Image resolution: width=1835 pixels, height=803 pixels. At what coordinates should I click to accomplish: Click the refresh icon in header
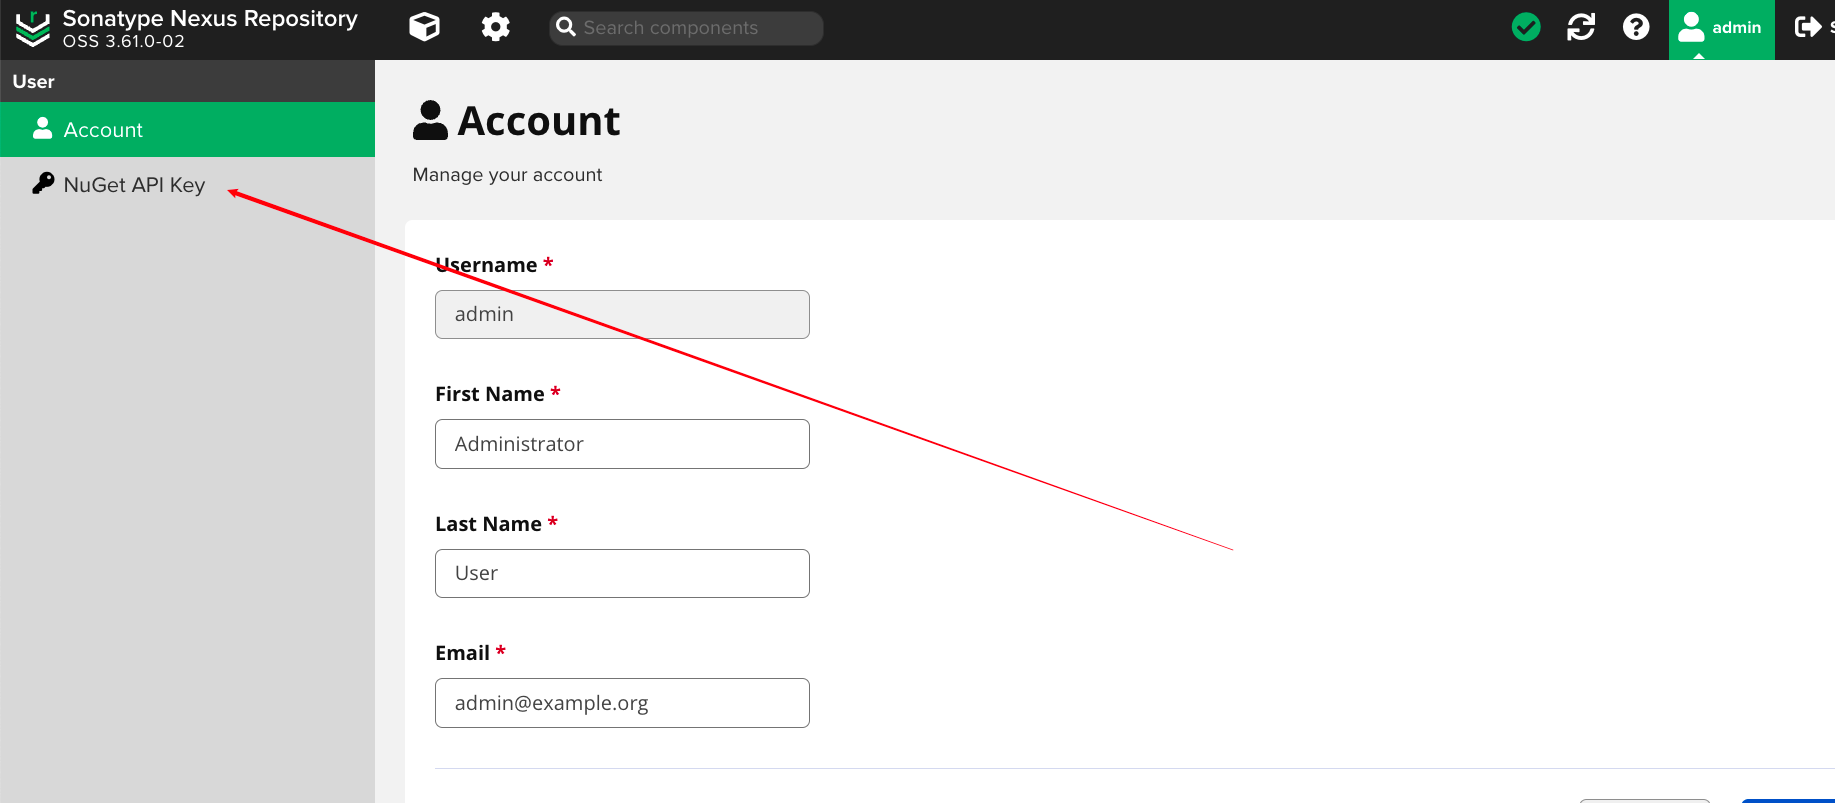point(1581,27)
